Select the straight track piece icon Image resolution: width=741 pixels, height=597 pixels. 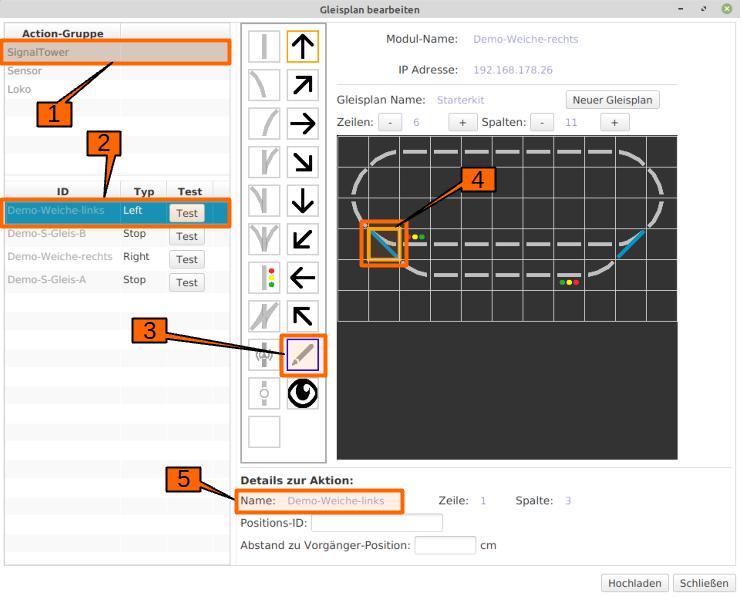click(264, 47)
